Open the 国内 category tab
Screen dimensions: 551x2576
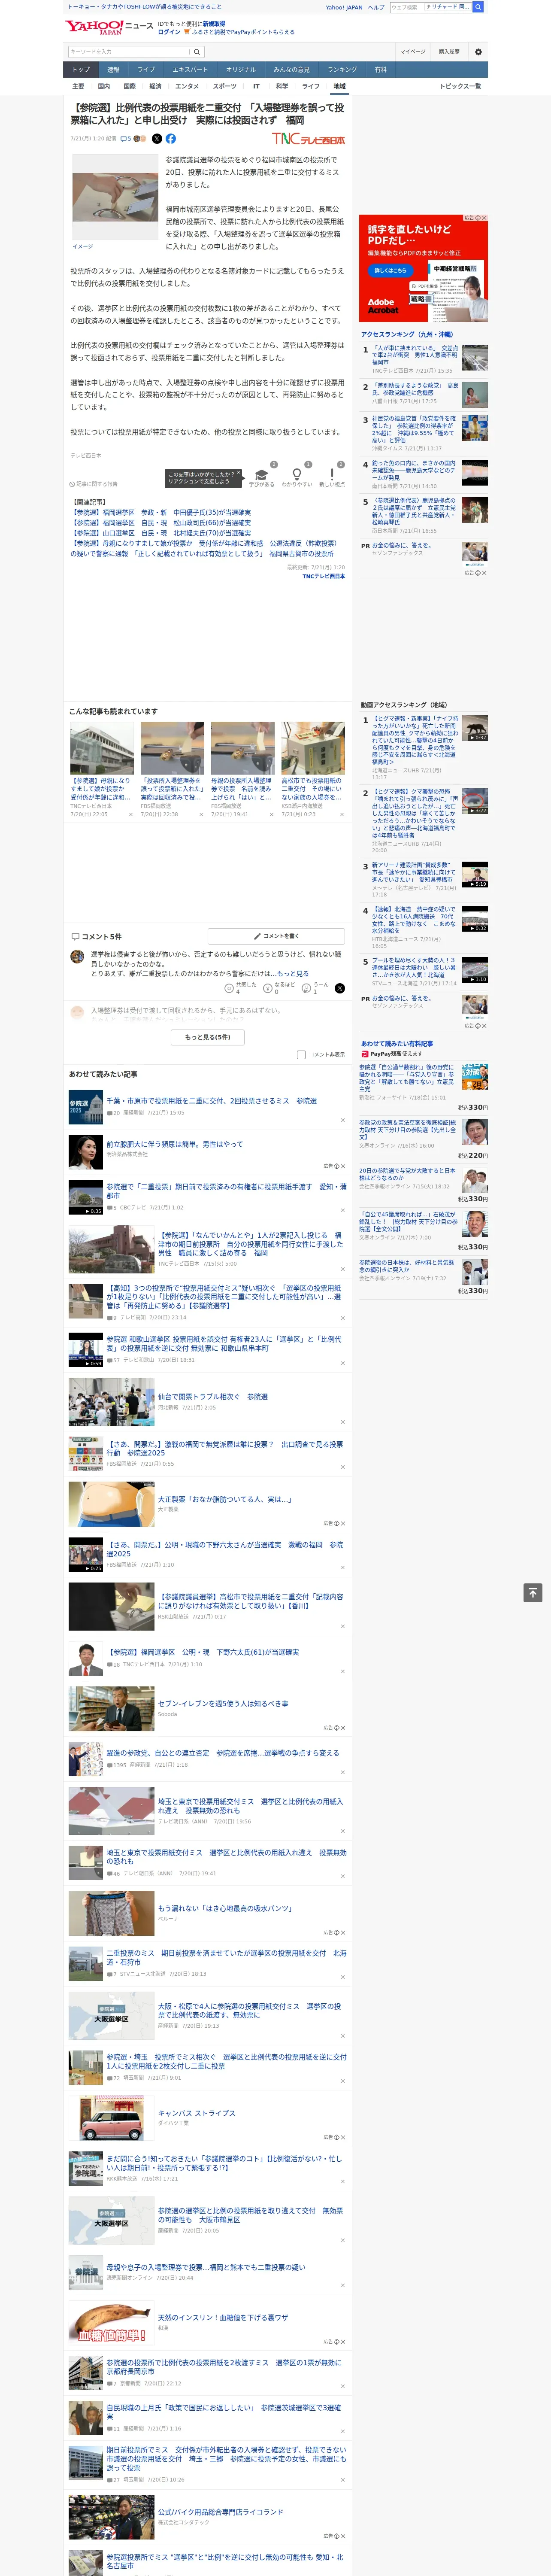coord(104,86)
